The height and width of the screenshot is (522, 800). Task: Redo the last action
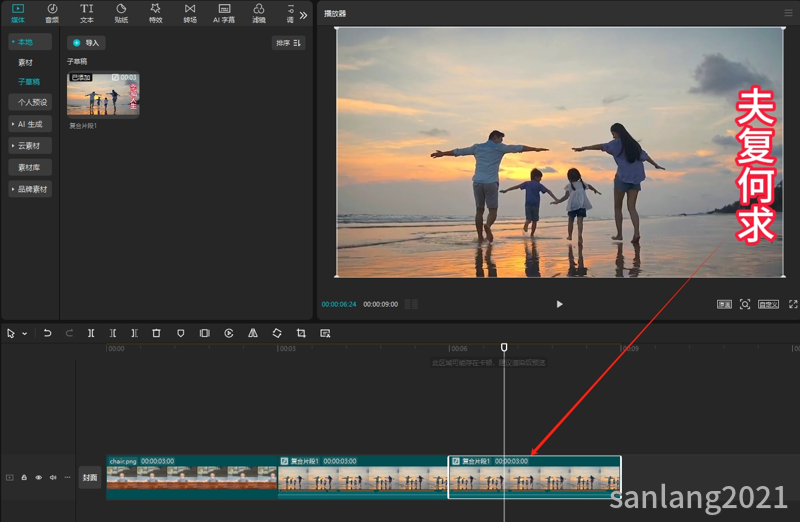(x=69, y=333)
